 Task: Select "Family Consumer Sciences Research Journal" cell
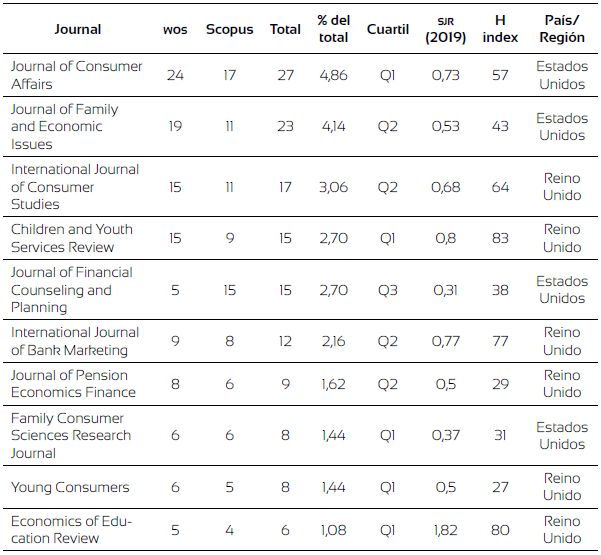coord(70,435)
